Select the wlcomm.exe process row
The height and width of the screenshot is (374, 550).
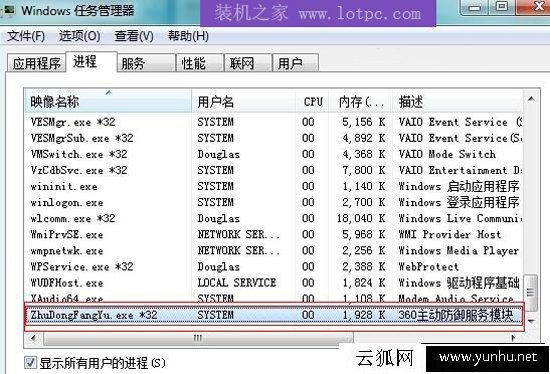pos(274,218)
